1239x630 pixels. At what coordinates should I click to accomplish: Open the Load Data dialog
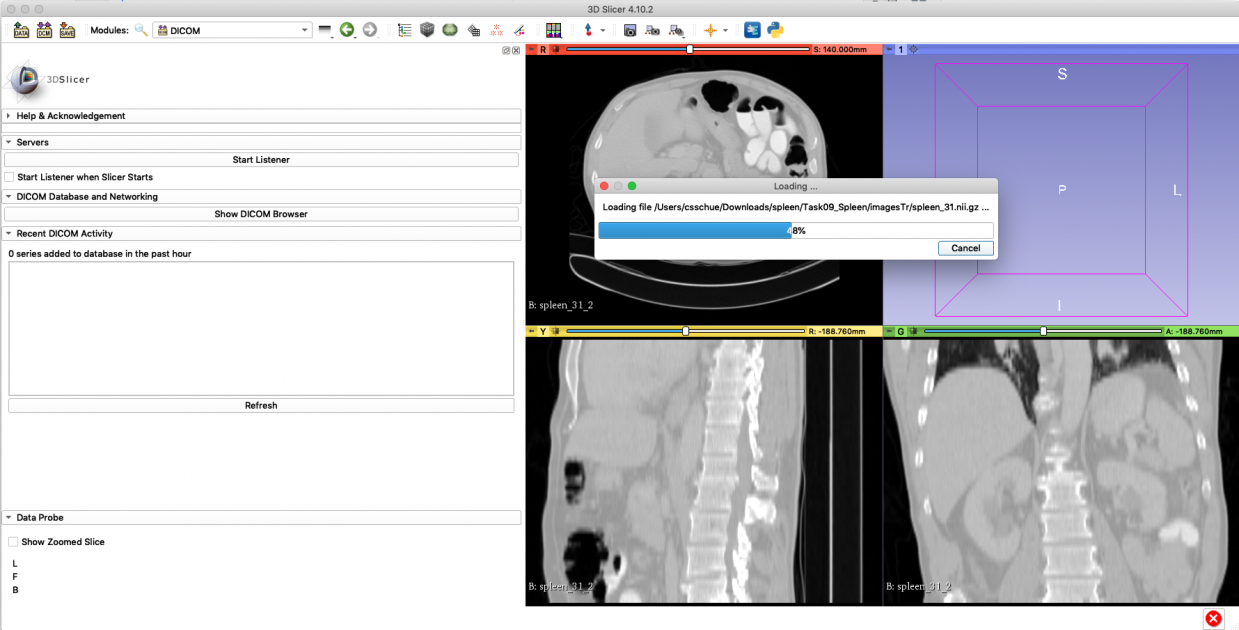coord(19,29)
